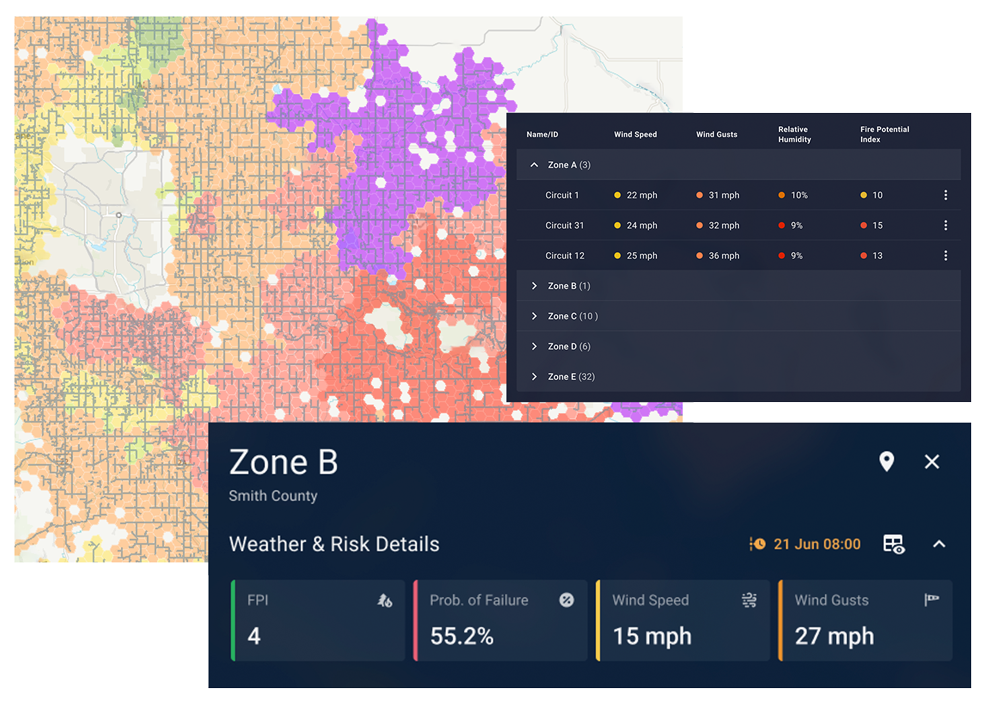Expand the Zone B row
The width and height of the screenshot is (1000, 727).
[x=534, y=286]
